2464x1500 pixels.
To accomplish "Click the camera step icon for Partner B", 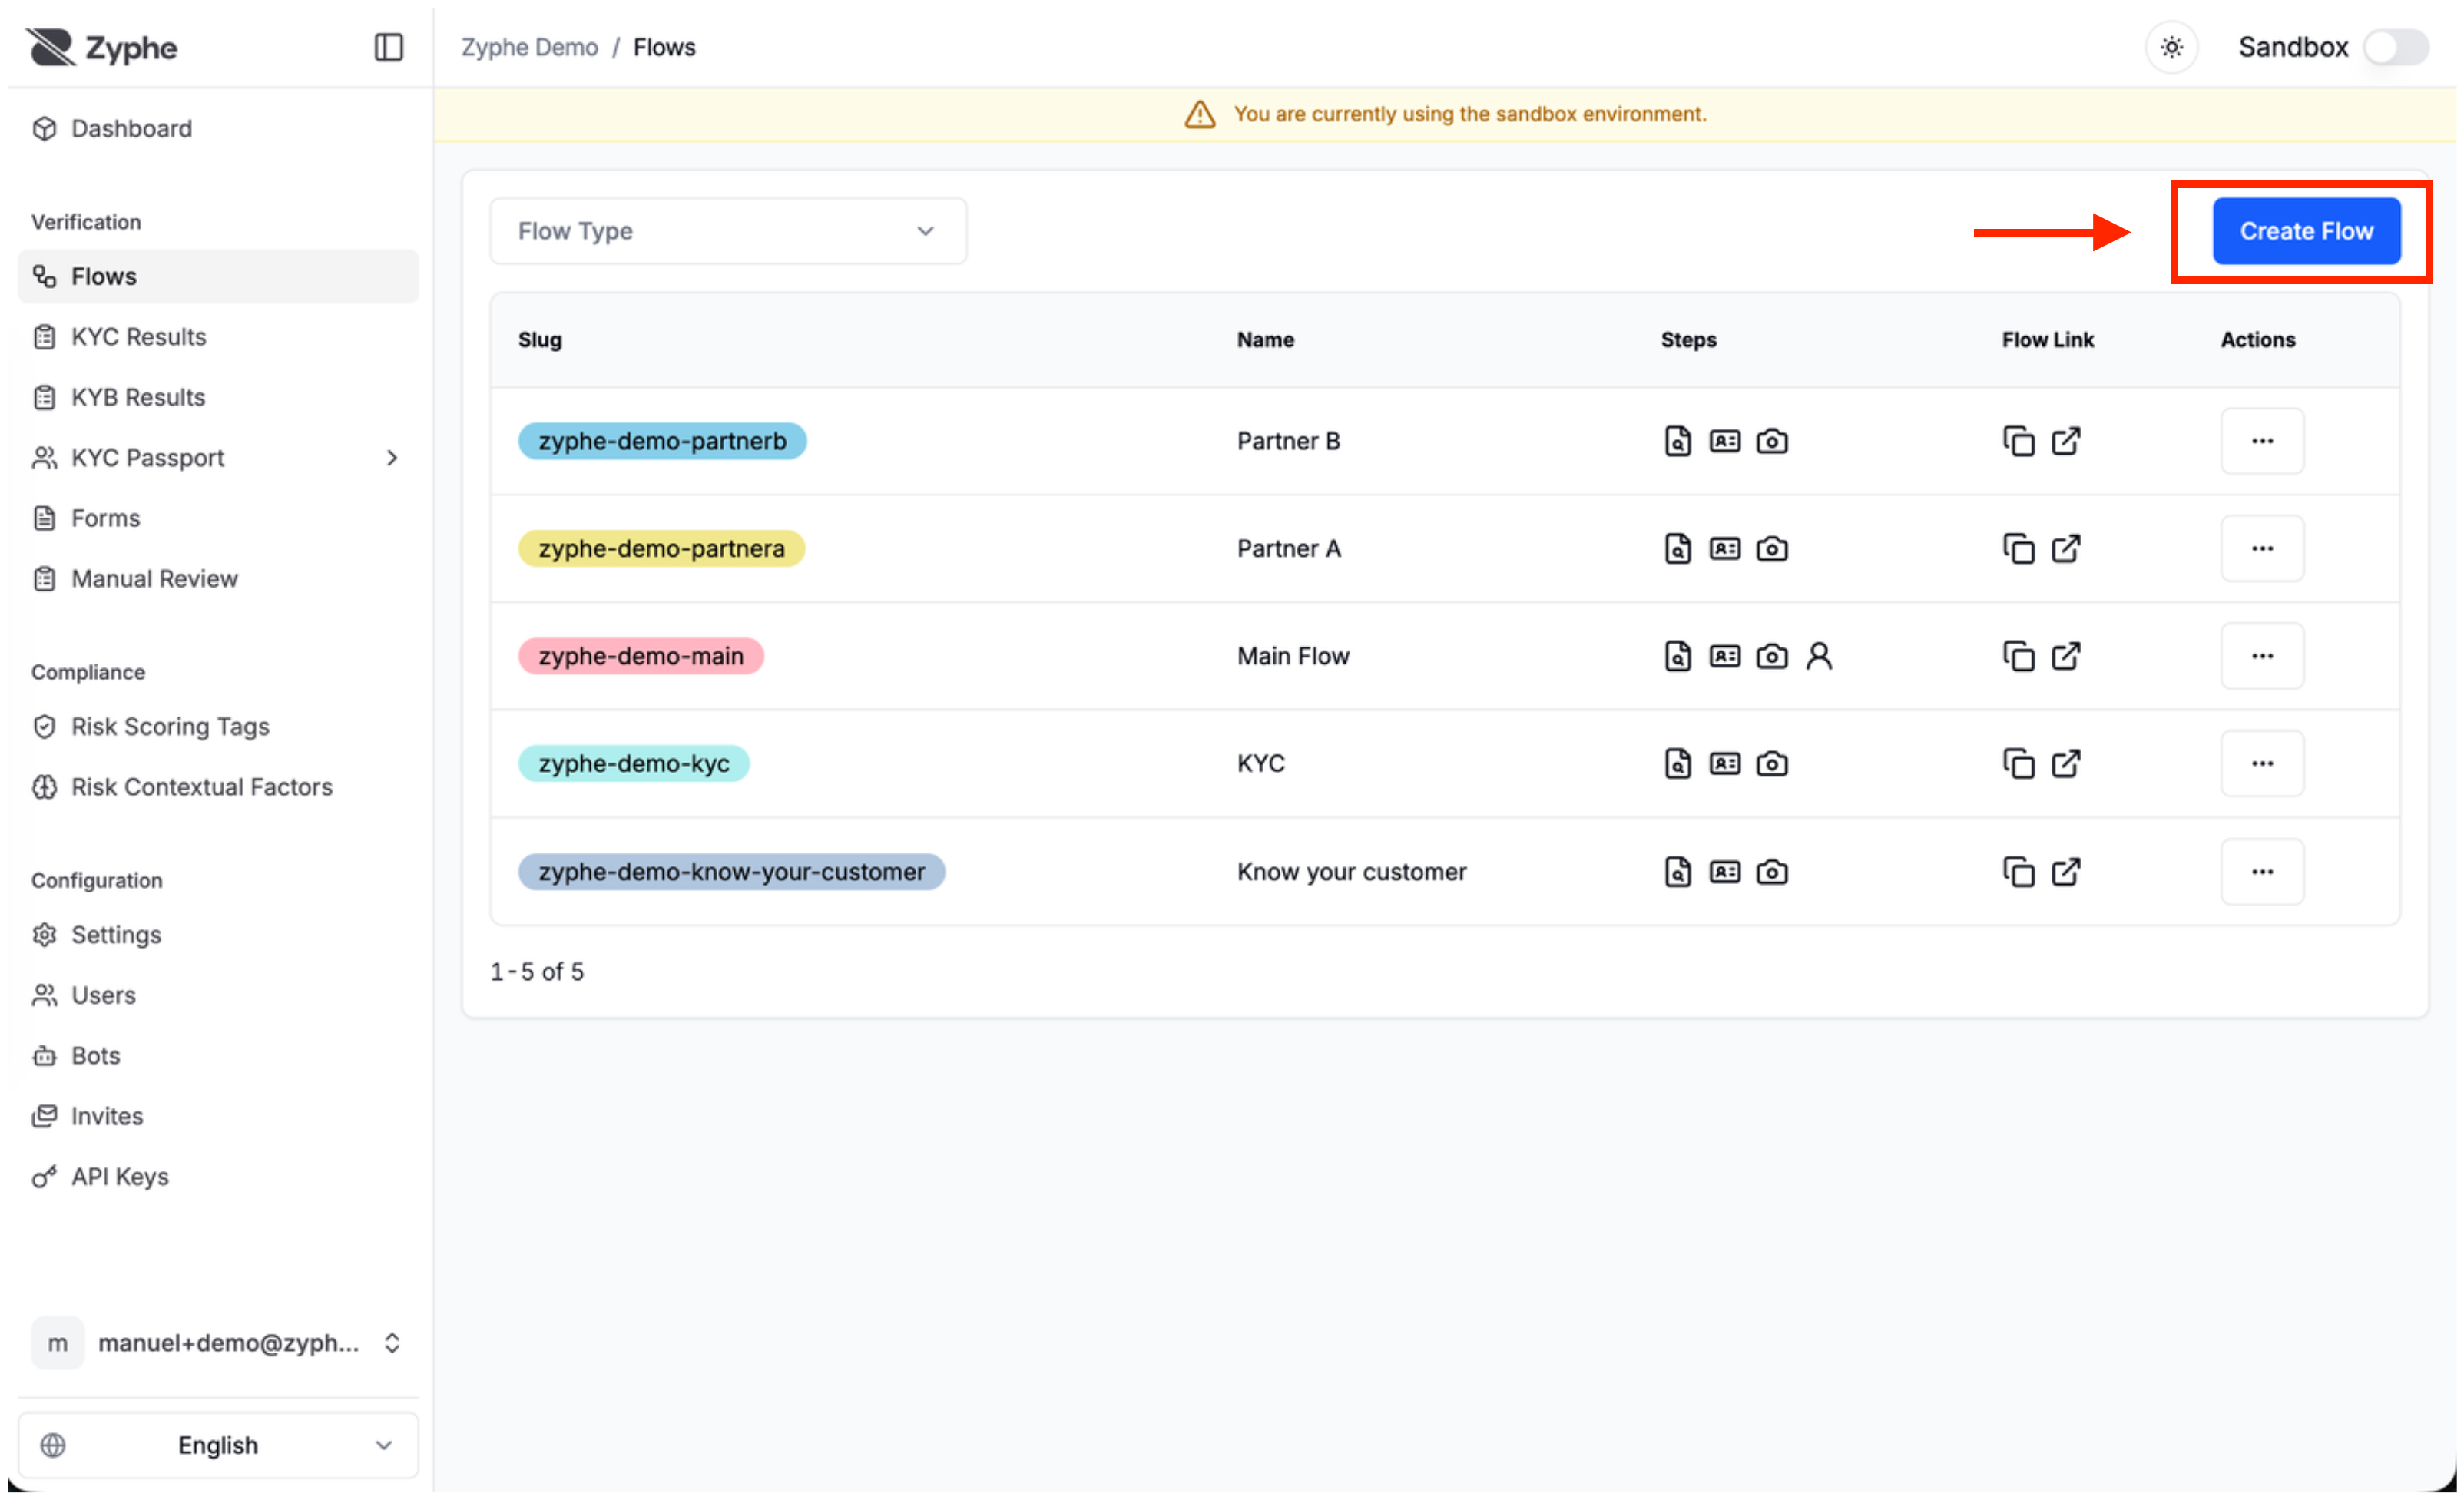I will [1771, 441].
